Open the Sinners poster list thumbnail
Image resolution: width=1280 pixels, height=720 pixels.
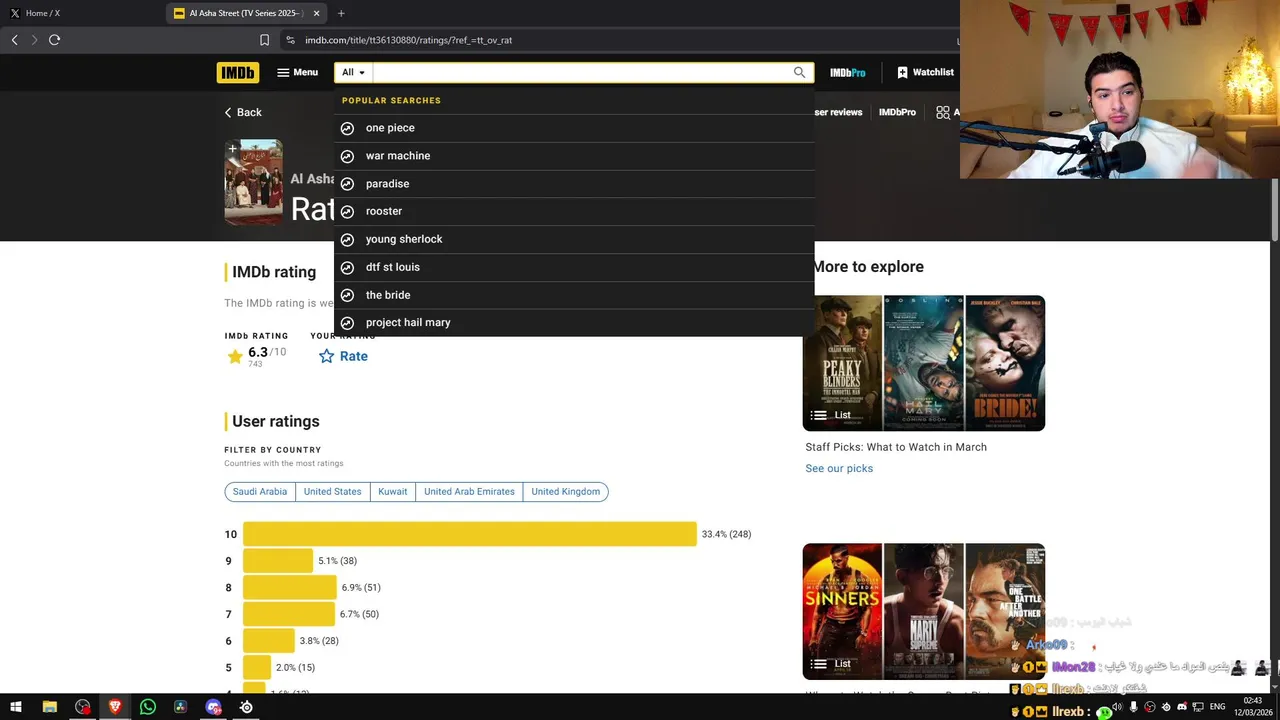pyautogui.click(x=842, y=611)
